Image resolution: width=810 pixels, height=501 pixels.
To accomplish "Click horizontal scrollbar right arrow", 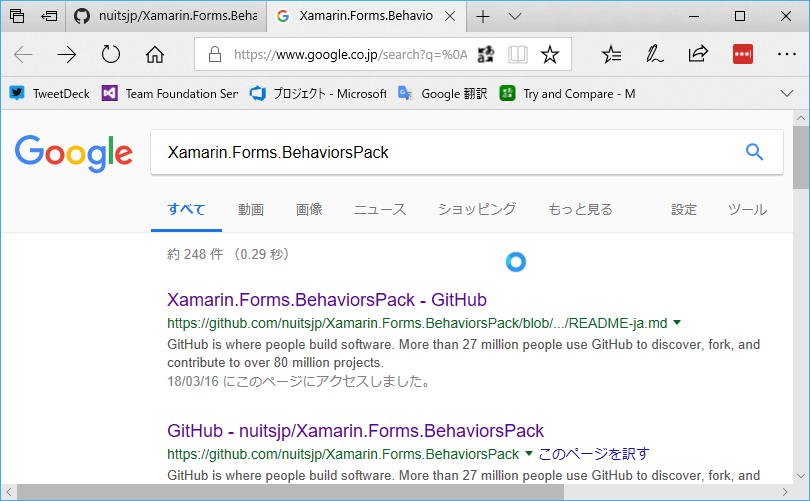I will point(784,492).
